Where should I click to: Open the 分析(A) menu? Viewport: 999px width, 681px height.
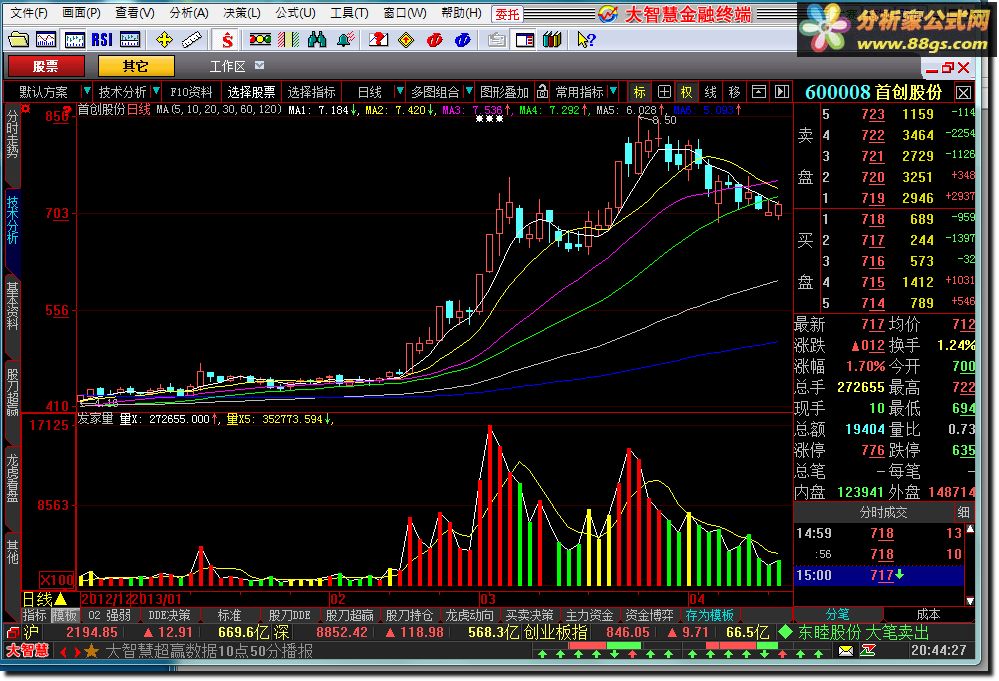pos(189,12)
